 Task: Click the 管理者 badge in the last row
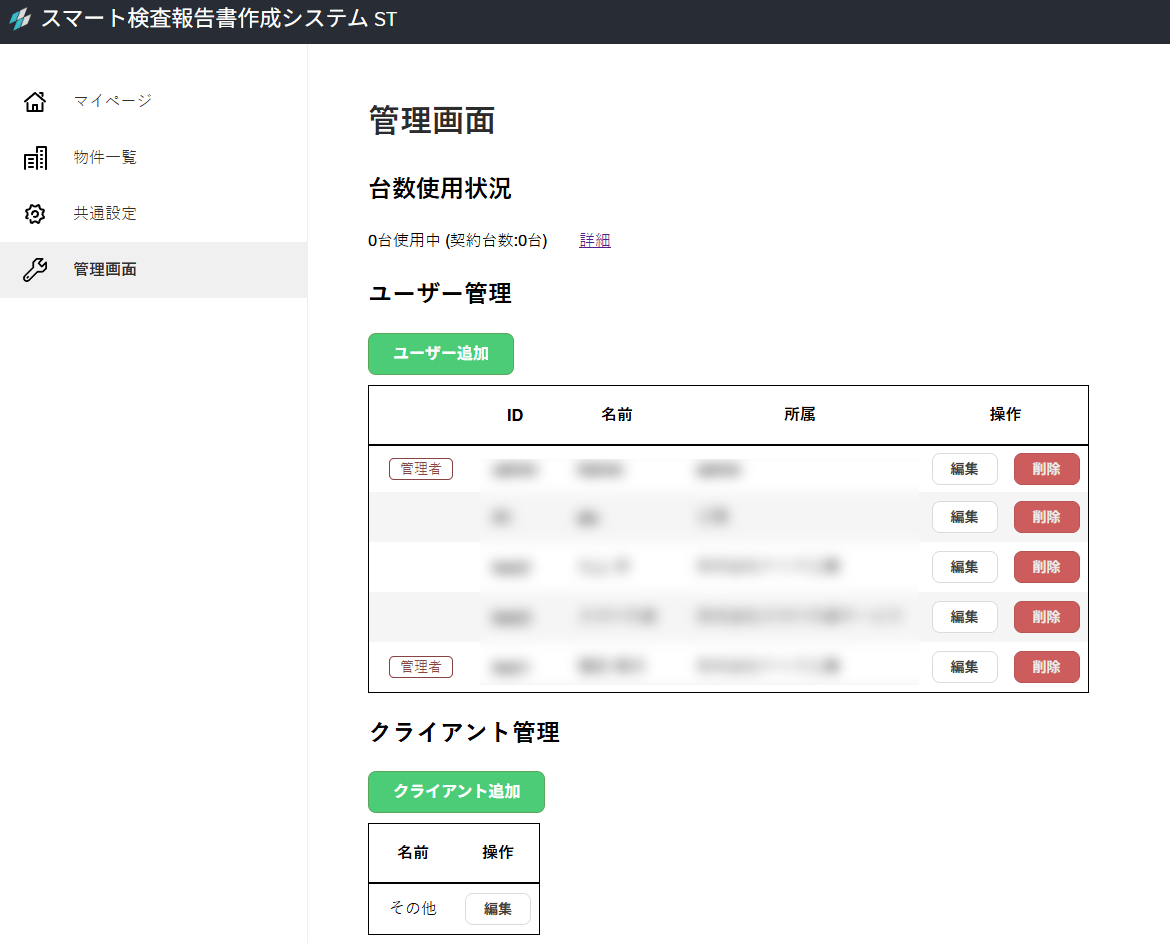pos(420,667)
